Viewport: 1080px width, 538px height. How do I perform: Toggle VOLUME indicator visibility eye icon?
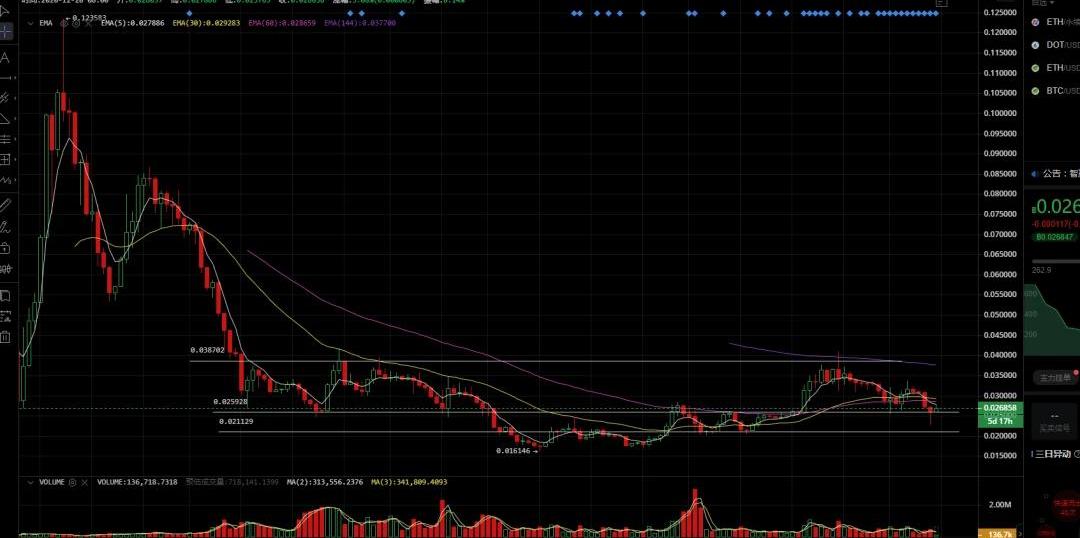74,482
